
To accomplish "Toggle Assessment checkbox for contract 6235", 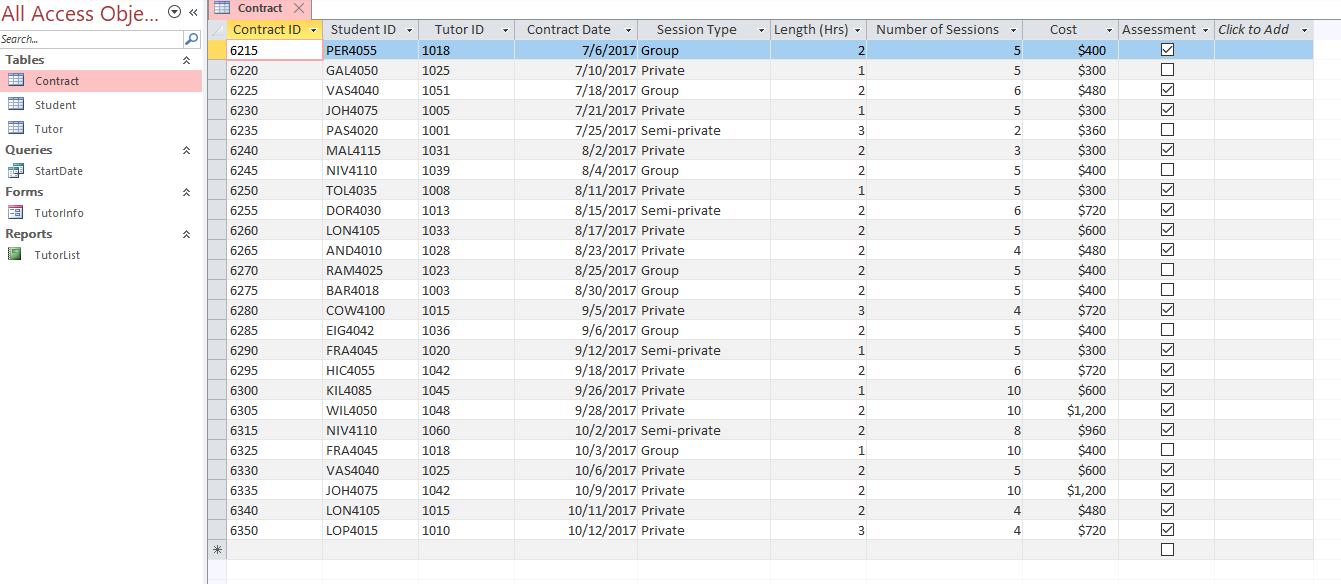I will coord(1167,130).
